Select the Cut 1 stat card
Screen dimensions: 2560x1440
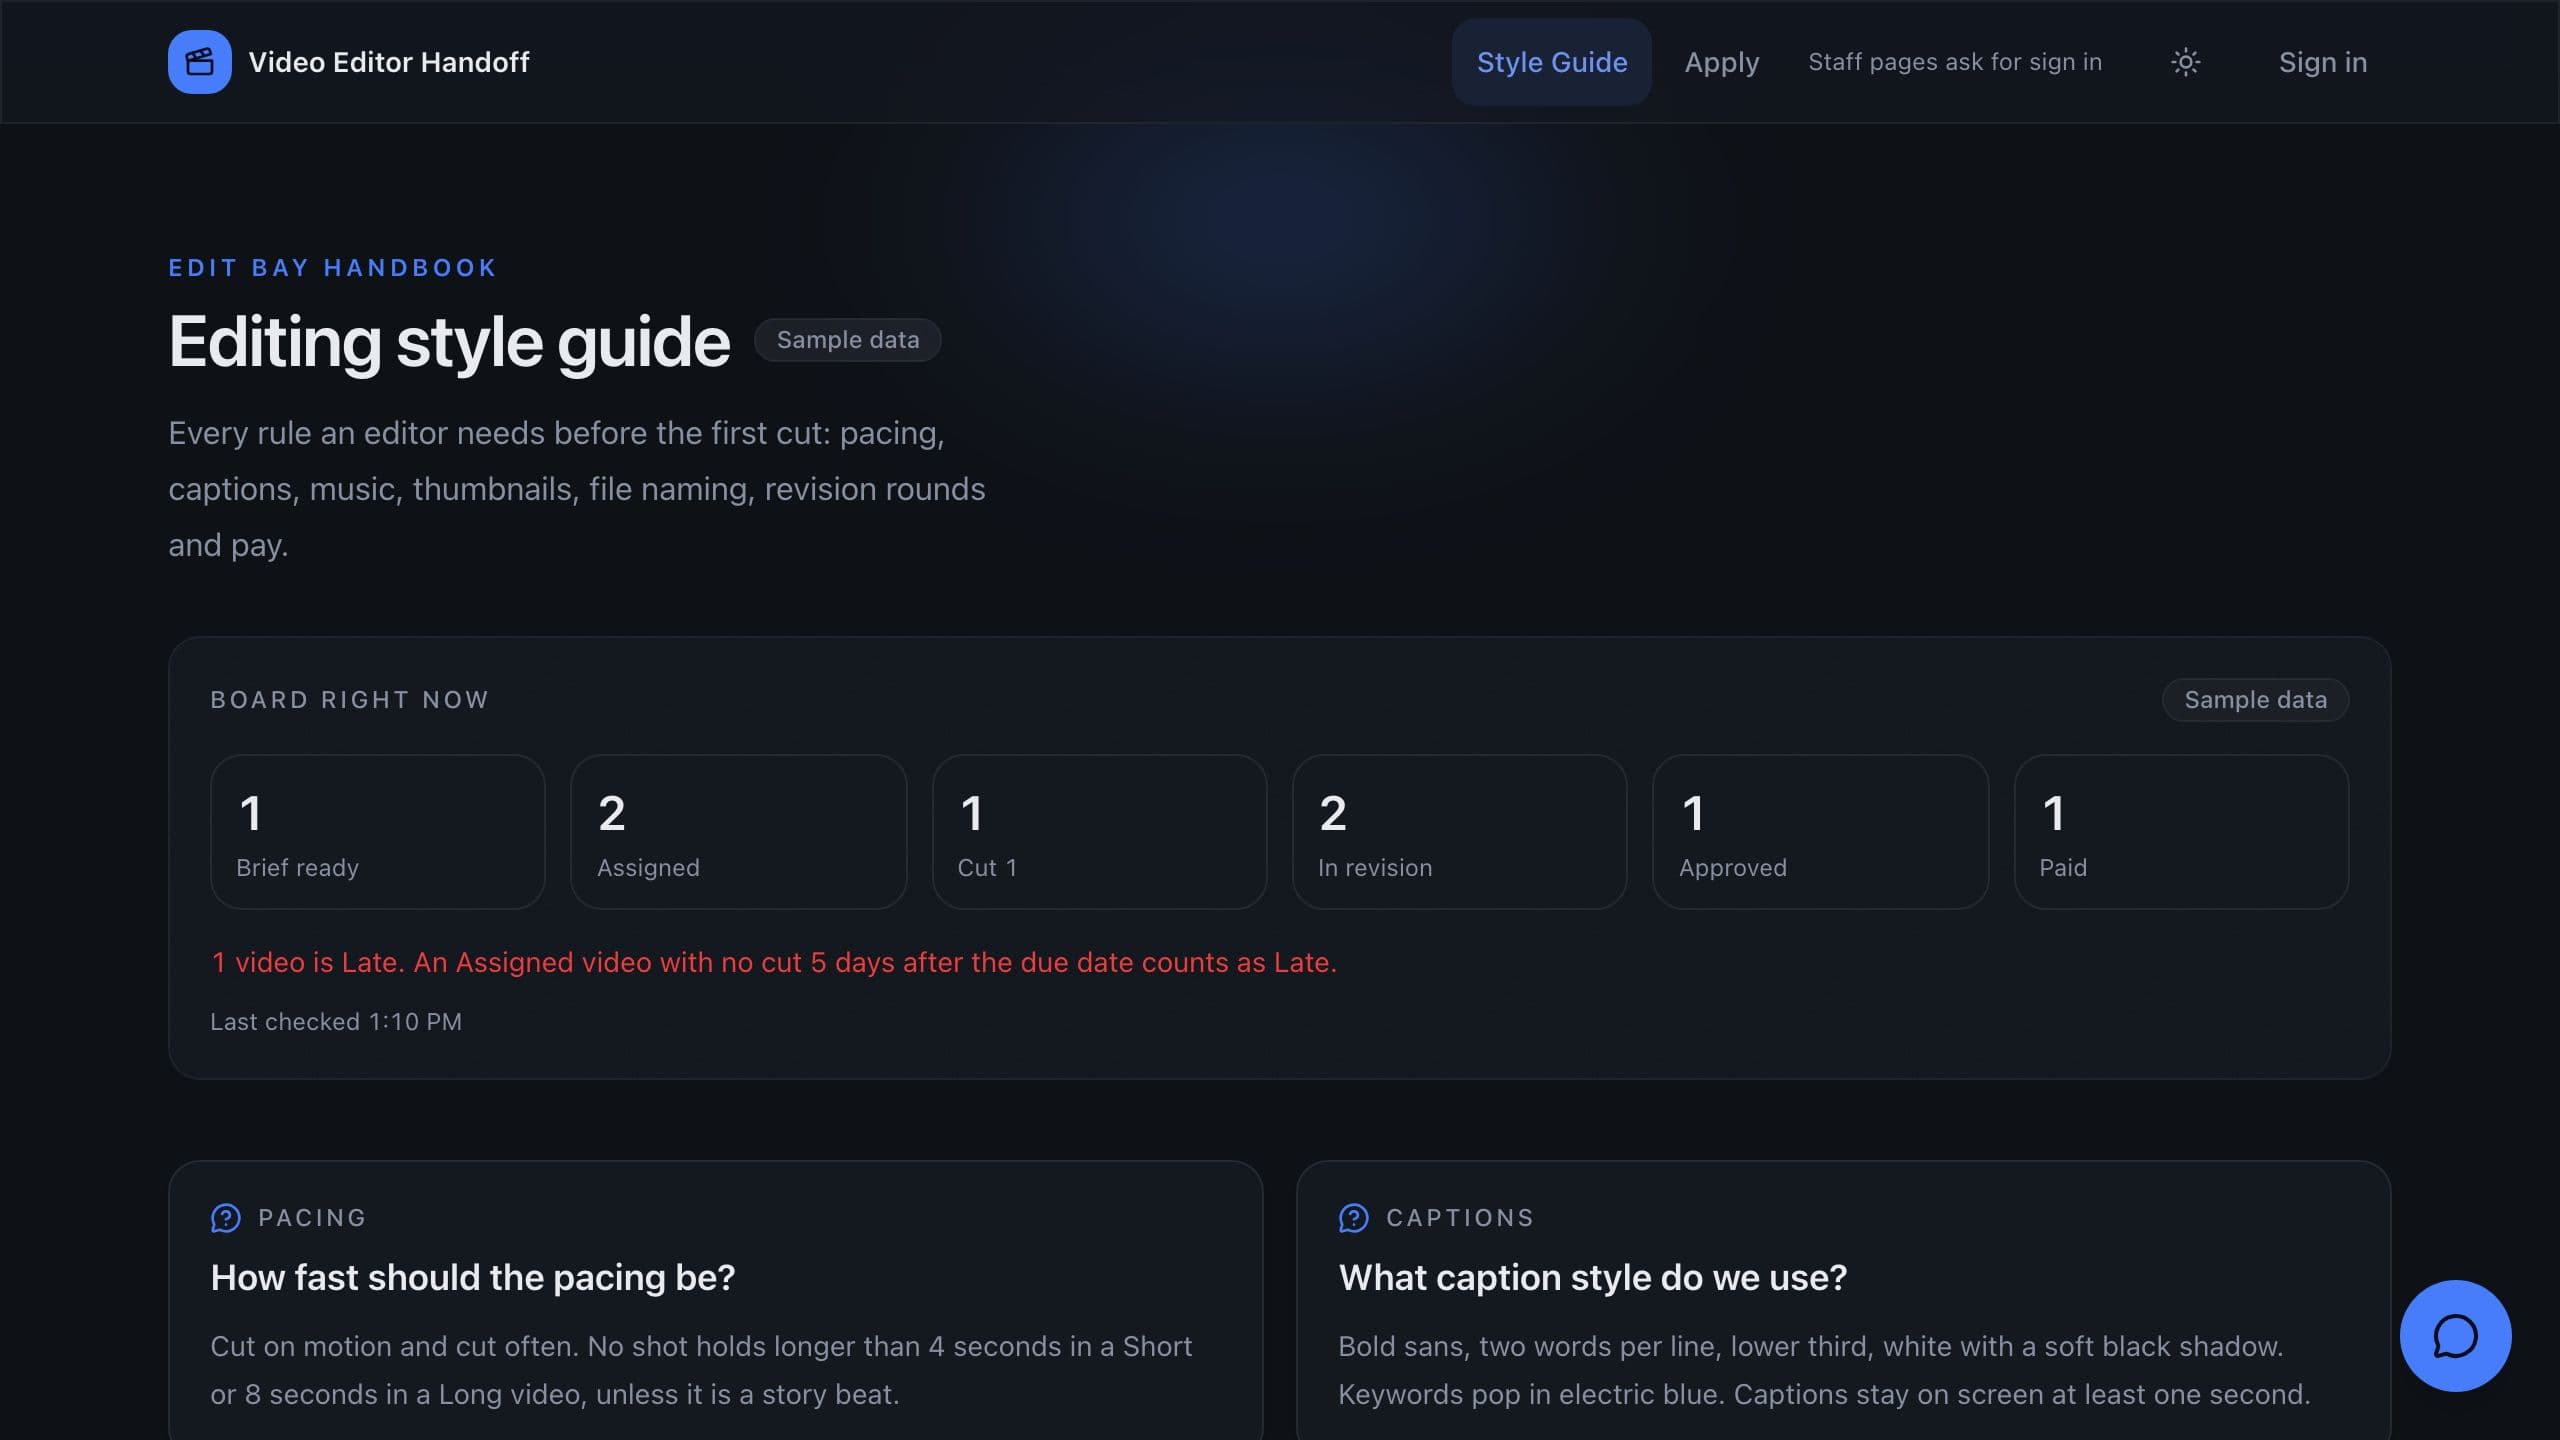(1100, 832)
